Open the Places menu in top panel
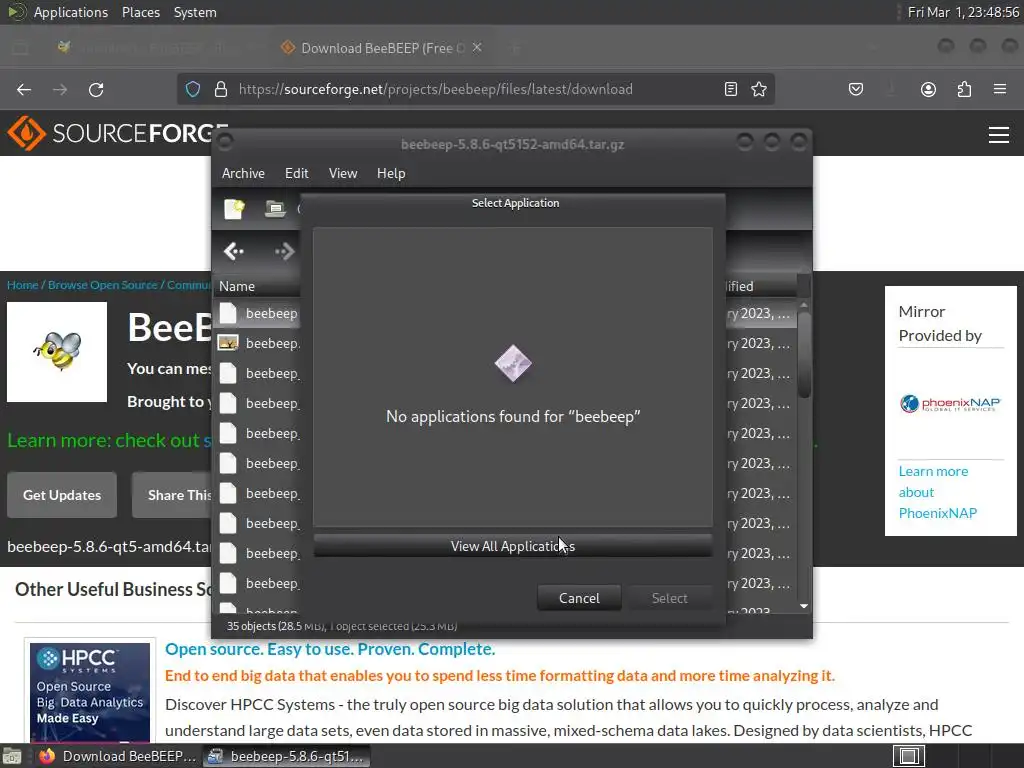1024x768 pixels. point(141,12)
